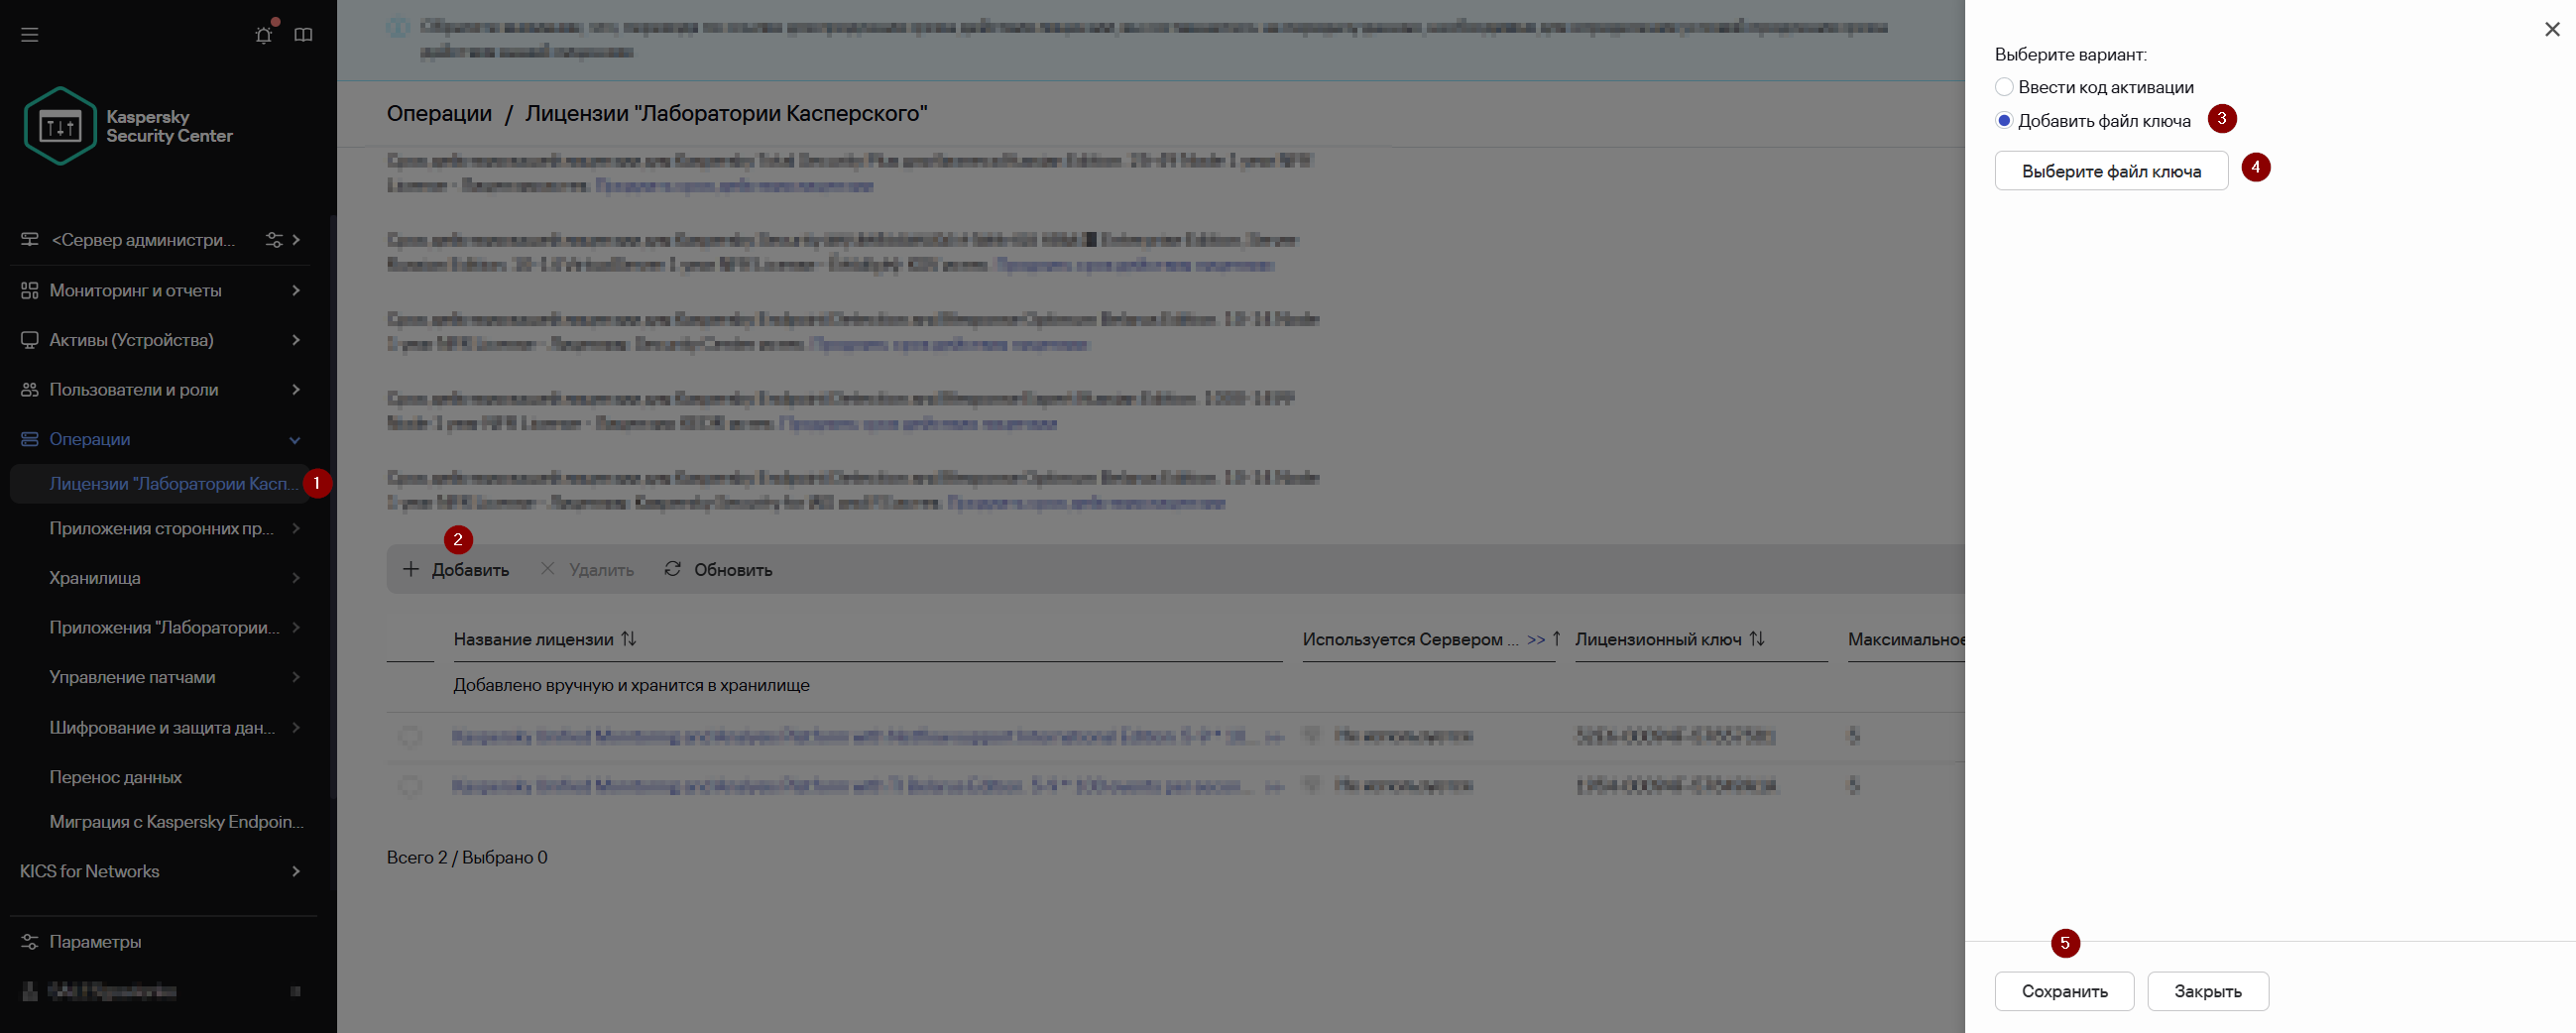Screen dimensions: 2576x1033
Task: Open the first blurred license name link
Action: pos(856,736)
